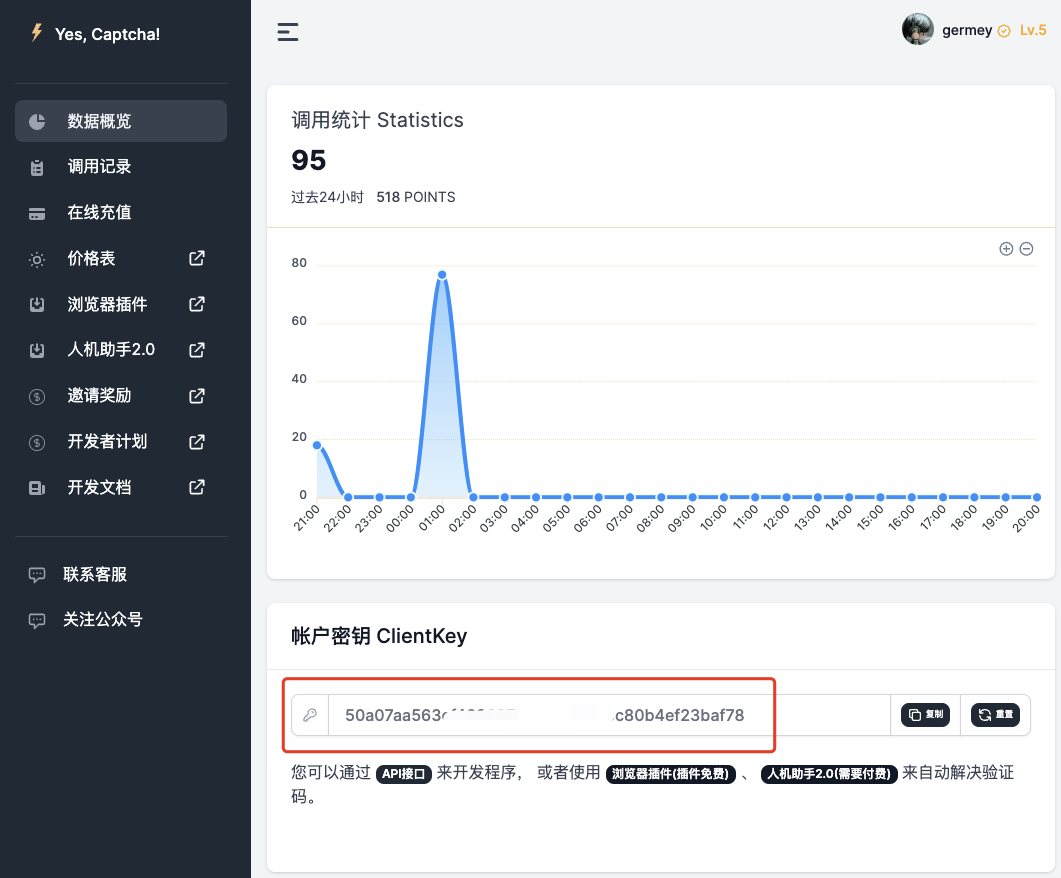Go to 在线充值 recharge page
Viewport: 1061px width, 878px height.
pyautogui.click(x=120, y=213)
